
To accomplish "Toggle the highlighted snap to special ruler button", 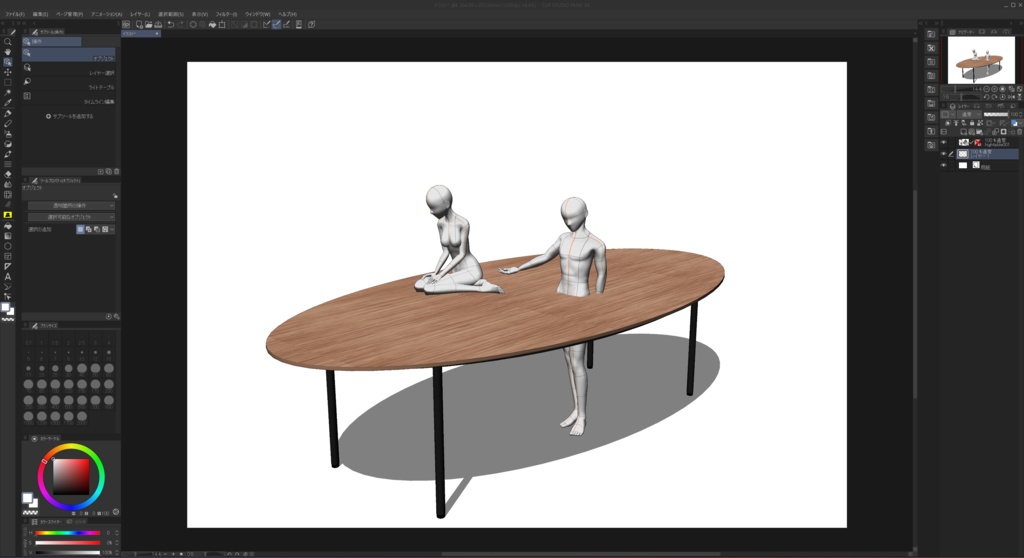I will pos(276,24).
